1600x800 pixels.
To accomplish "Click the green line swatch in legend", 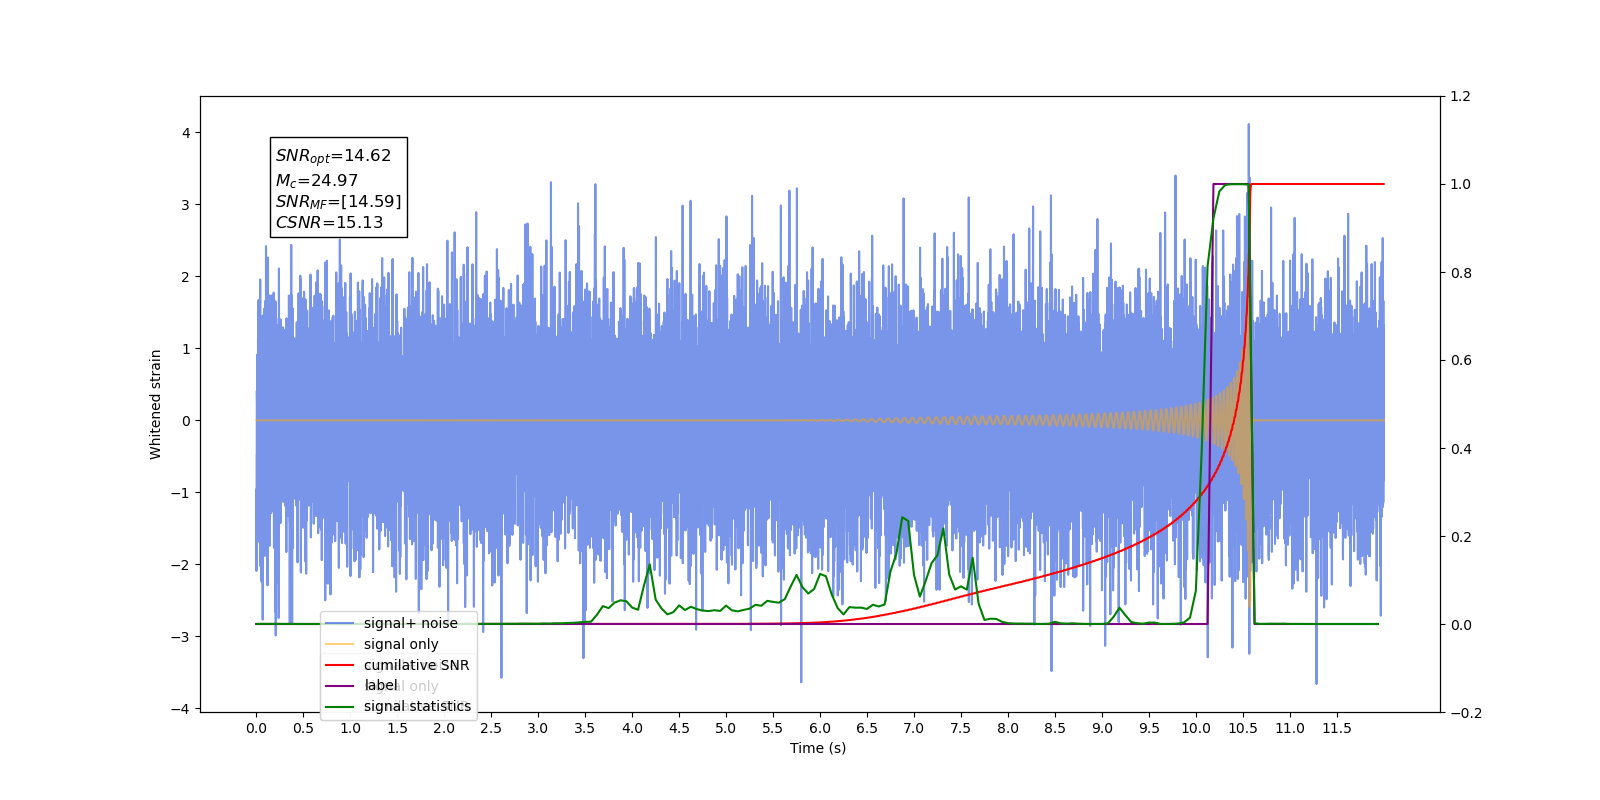I will [340, 706].
